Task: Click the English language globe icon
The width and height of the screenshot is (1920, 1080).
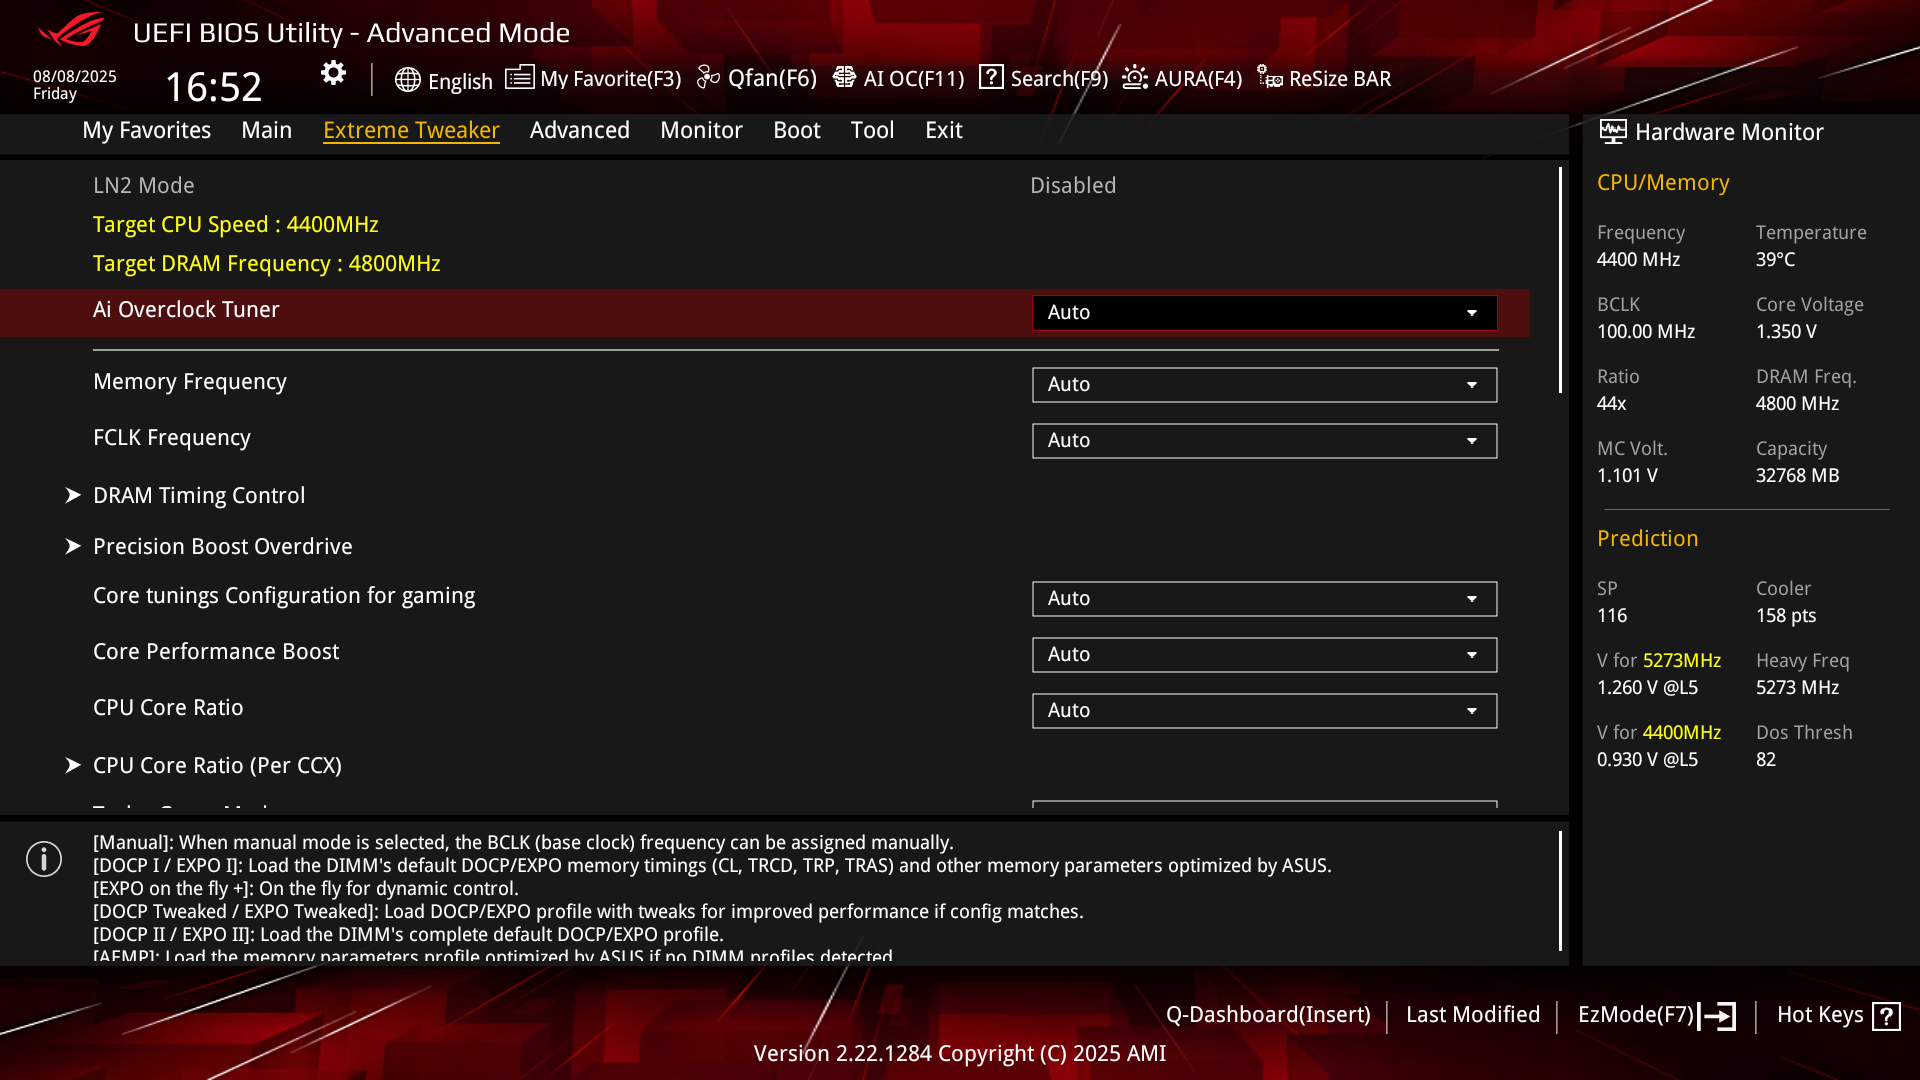Action: coord(407,80)
